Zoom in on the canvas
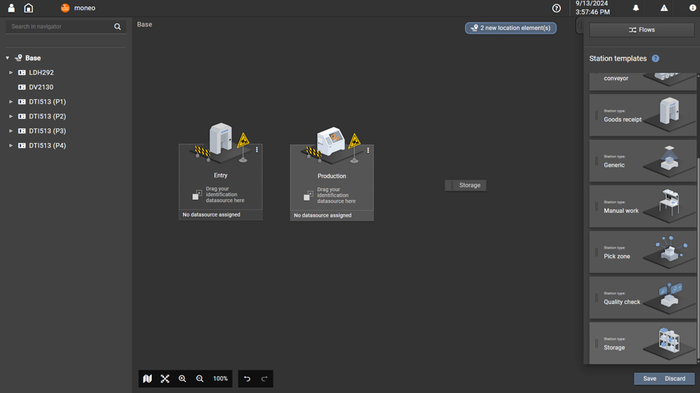The height and width of the screenshot is (393, 700). tap(182, 379)
